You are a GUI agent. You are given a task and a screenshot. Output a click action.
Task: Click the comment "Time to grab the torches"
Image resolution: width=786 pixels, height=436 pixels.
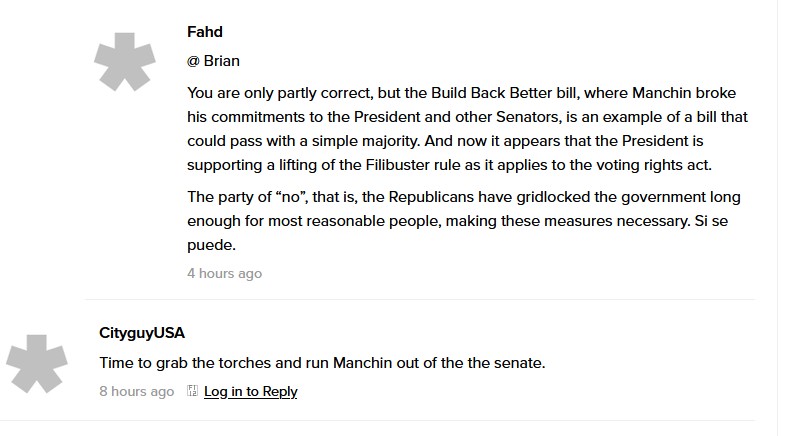322,362
